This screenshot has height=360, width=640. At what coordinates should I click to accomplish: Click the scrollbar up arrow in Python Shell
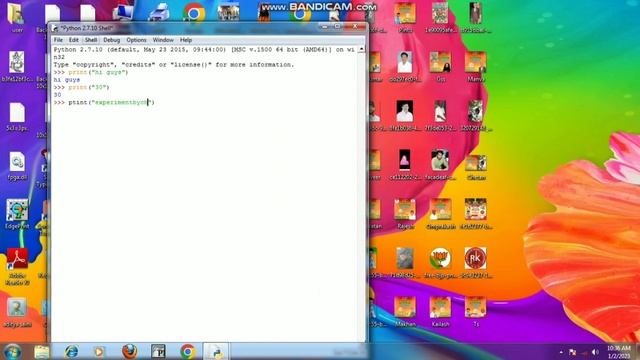pyautogui.click(x=361, y=49)
